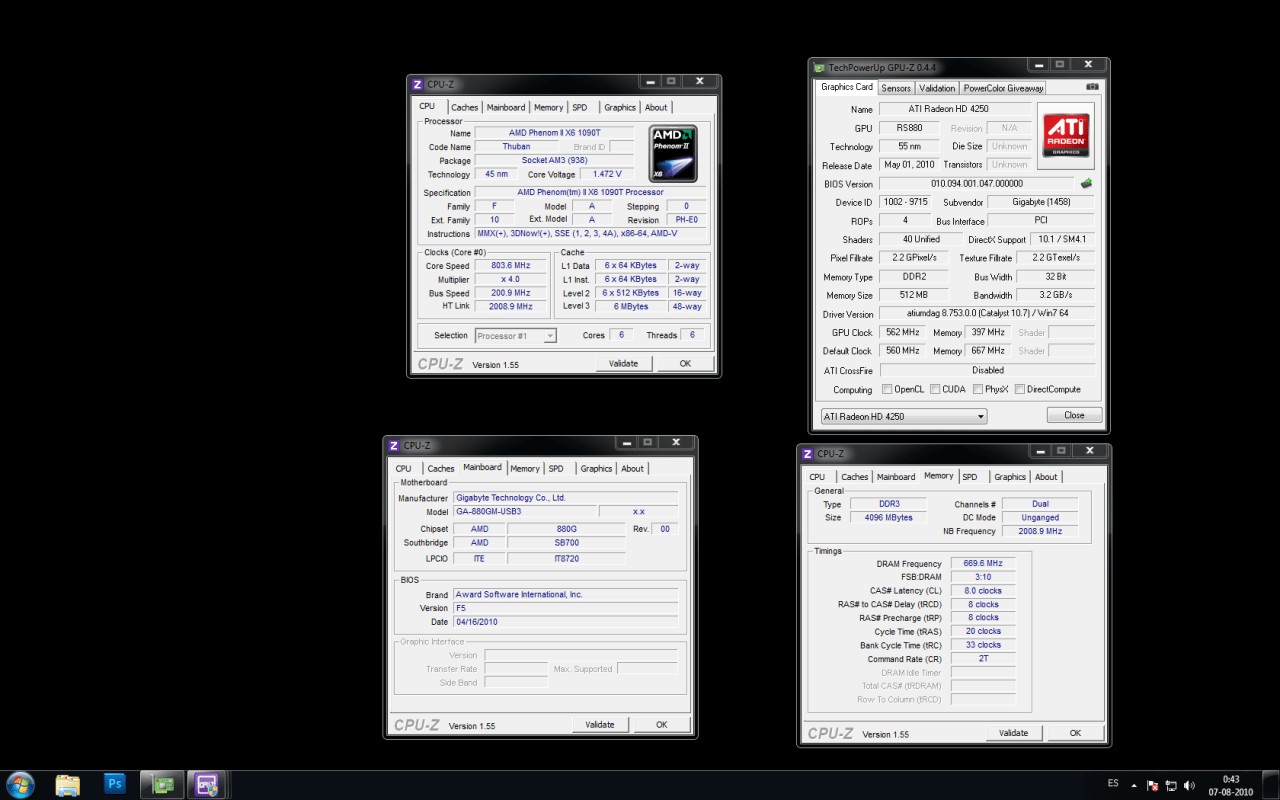
Task: Click the ES language indicator in the tray
Action: (x=1113, y=783)
